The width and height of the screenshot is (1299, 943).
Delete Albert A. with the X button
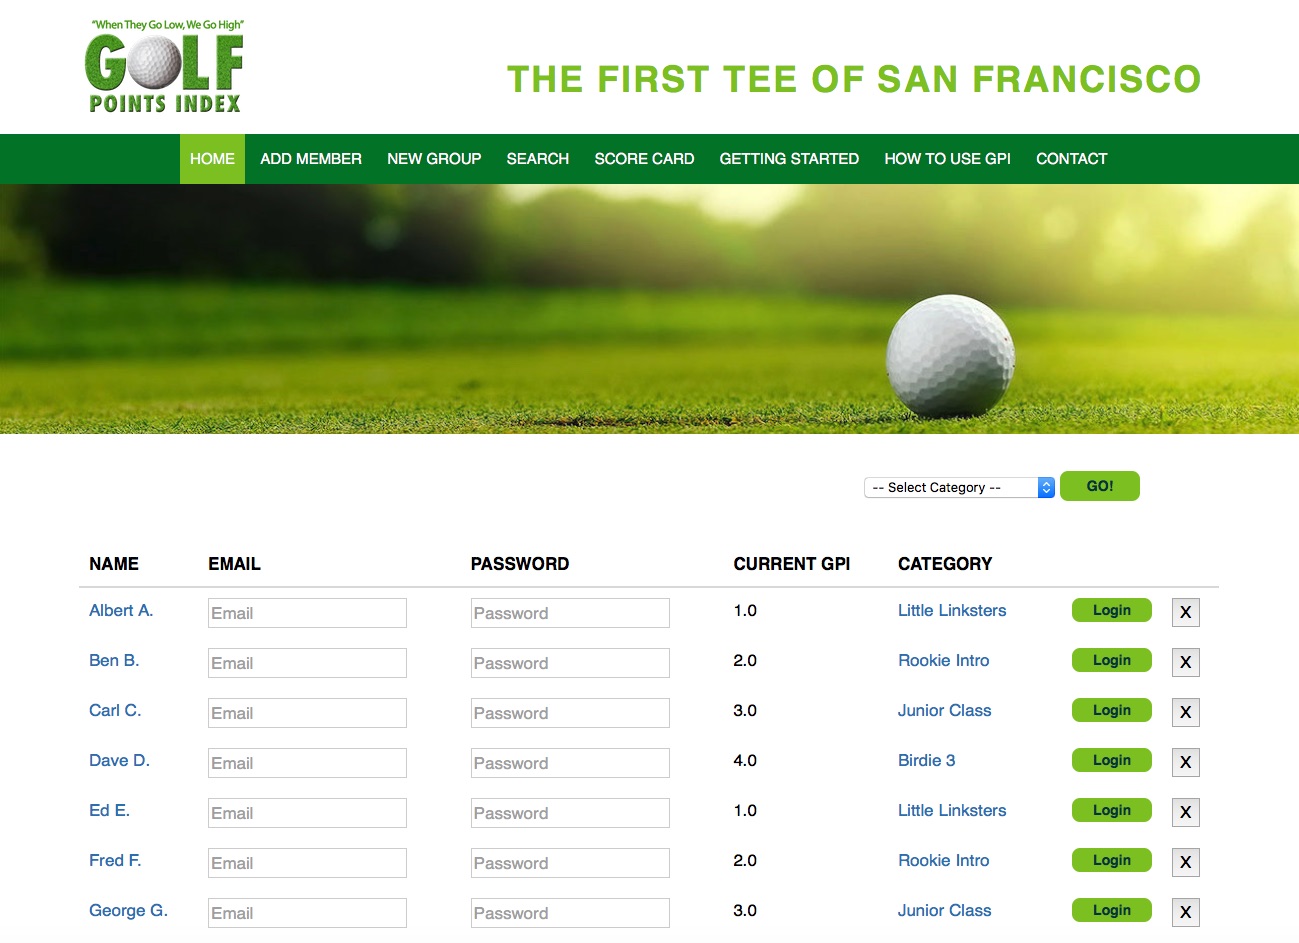point(1185,612)
